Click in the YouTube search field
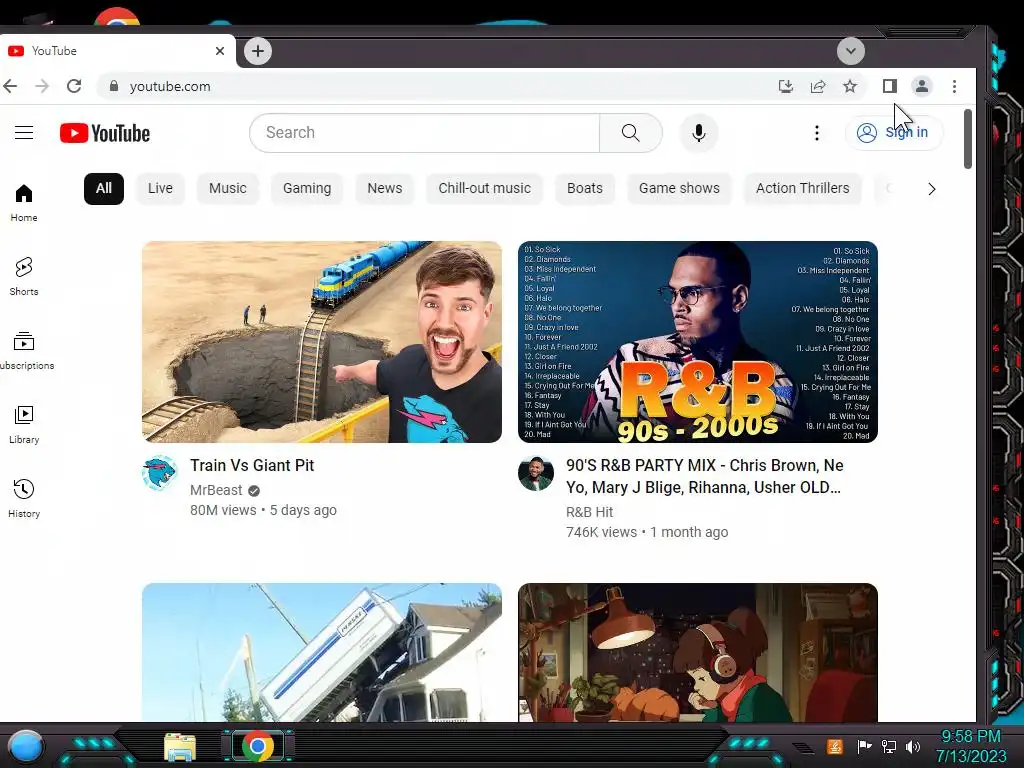This screenshot has width=1024, height=768. pyautogui.click(x=424, y=133)
